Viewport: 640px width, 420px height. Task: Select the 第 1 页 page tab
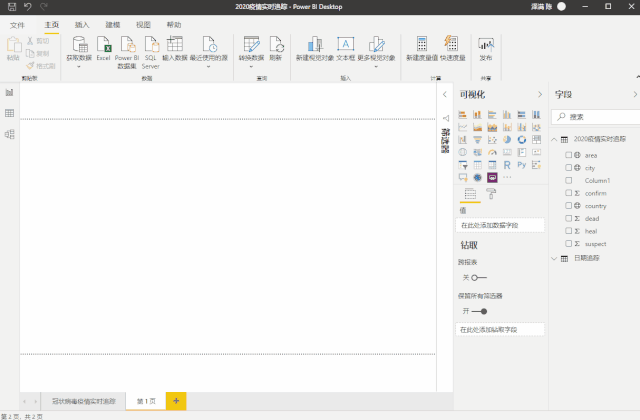146,401
